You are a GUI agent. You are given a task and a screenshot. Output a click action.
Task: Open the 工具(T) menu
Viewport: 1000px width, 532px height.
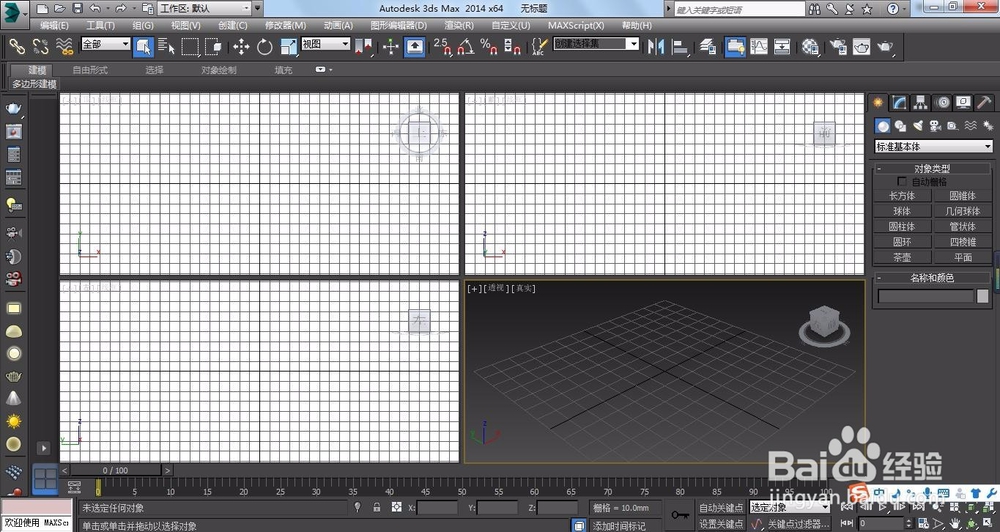coord(101,26)
